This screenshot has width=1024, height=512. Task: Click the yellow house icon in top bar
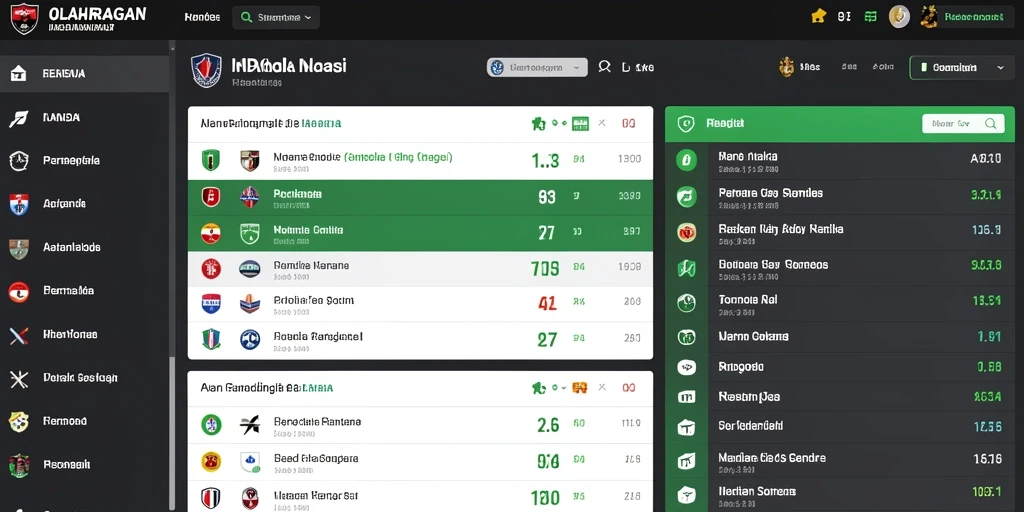click(x=818, y=16)
